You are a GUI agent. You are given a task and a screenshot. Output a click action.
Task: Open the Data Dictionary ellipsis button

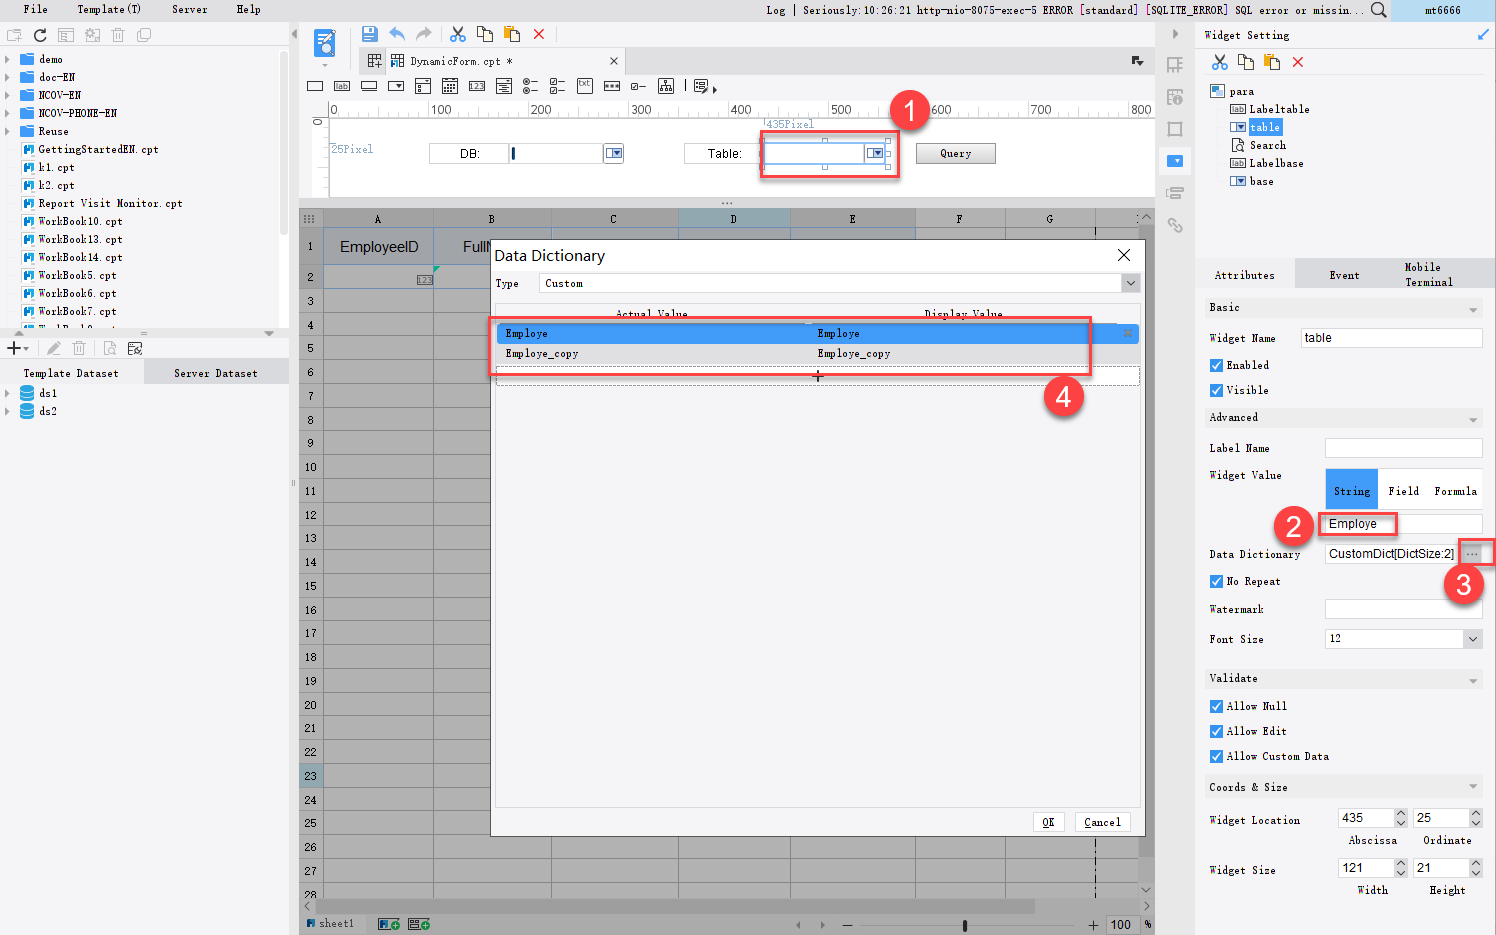coord(1472,554)
